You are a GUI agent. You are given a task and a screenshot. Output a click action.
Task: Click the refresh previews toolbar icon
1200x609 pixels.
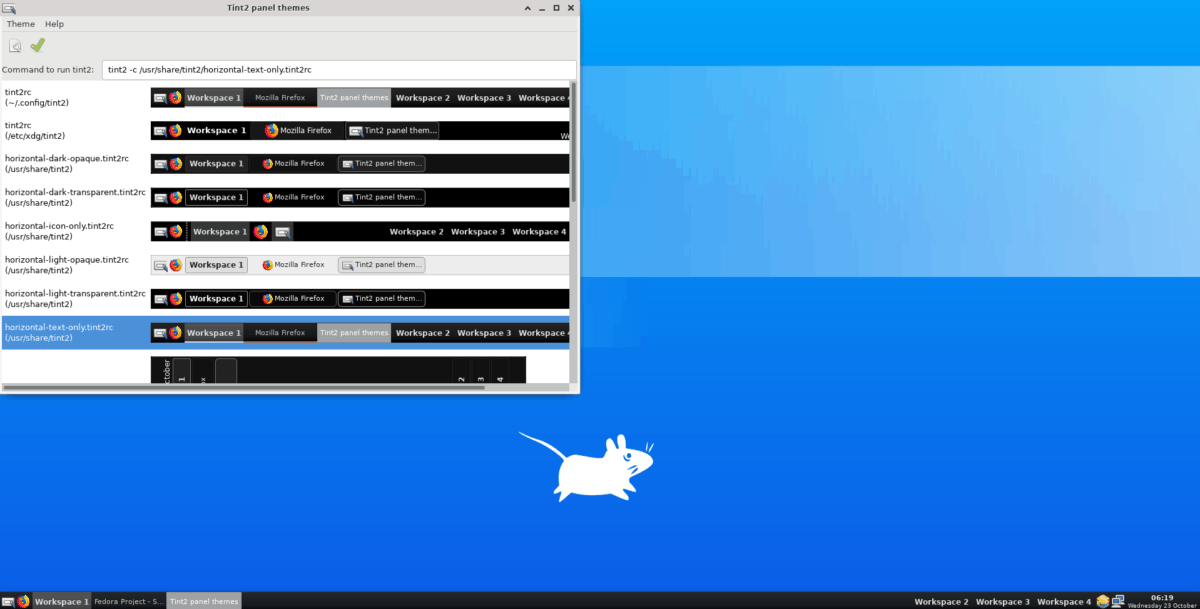point(14,45)
